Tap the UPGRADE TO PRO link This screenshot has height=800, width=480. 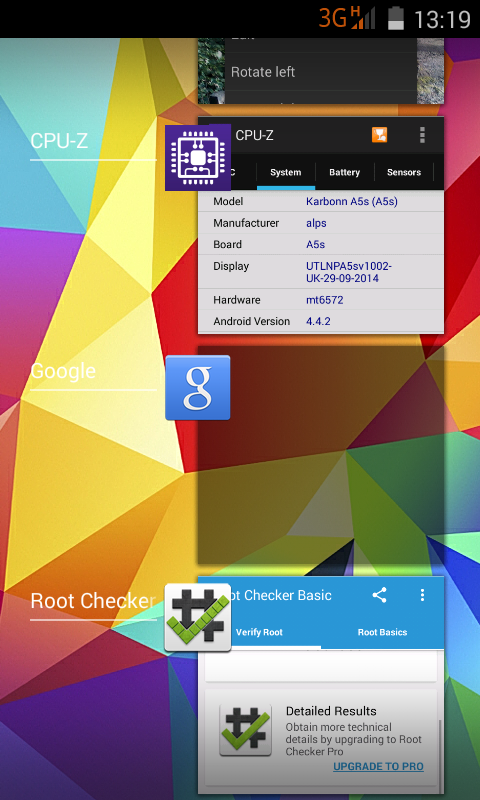coord(378,766)
